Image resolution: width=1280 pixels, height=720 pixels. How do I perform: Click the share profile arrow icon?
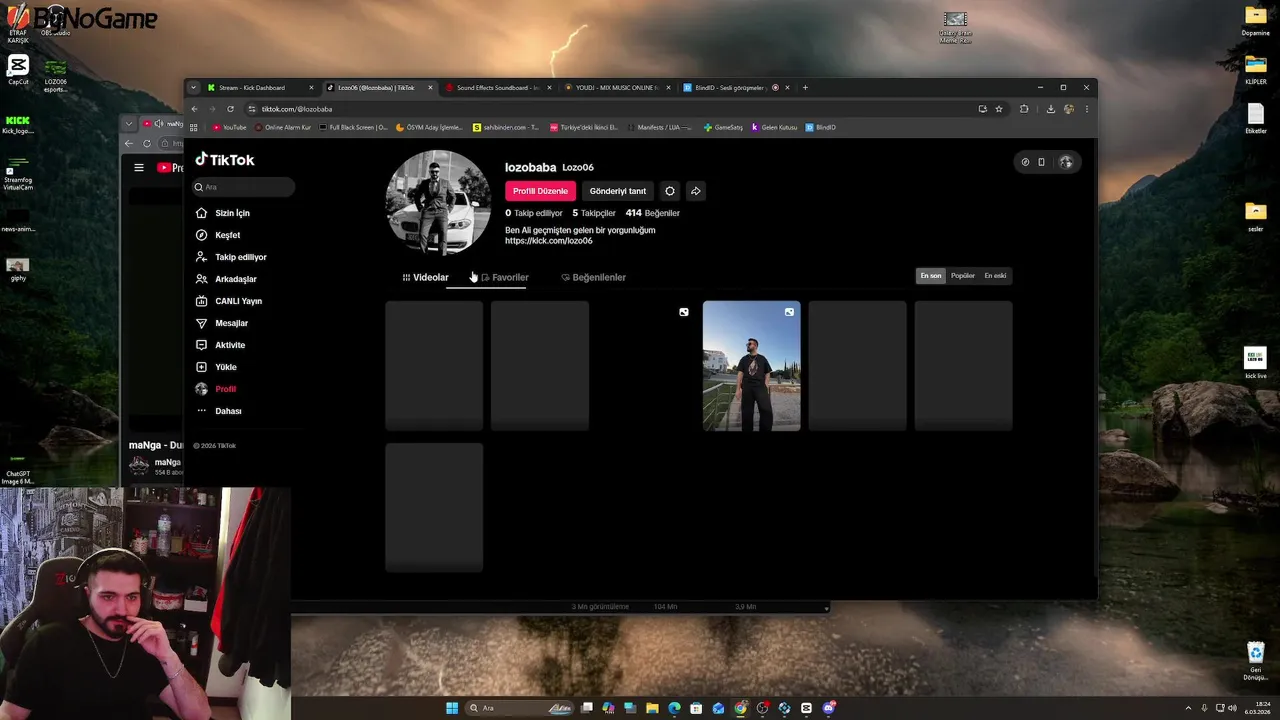coord(696,191)
